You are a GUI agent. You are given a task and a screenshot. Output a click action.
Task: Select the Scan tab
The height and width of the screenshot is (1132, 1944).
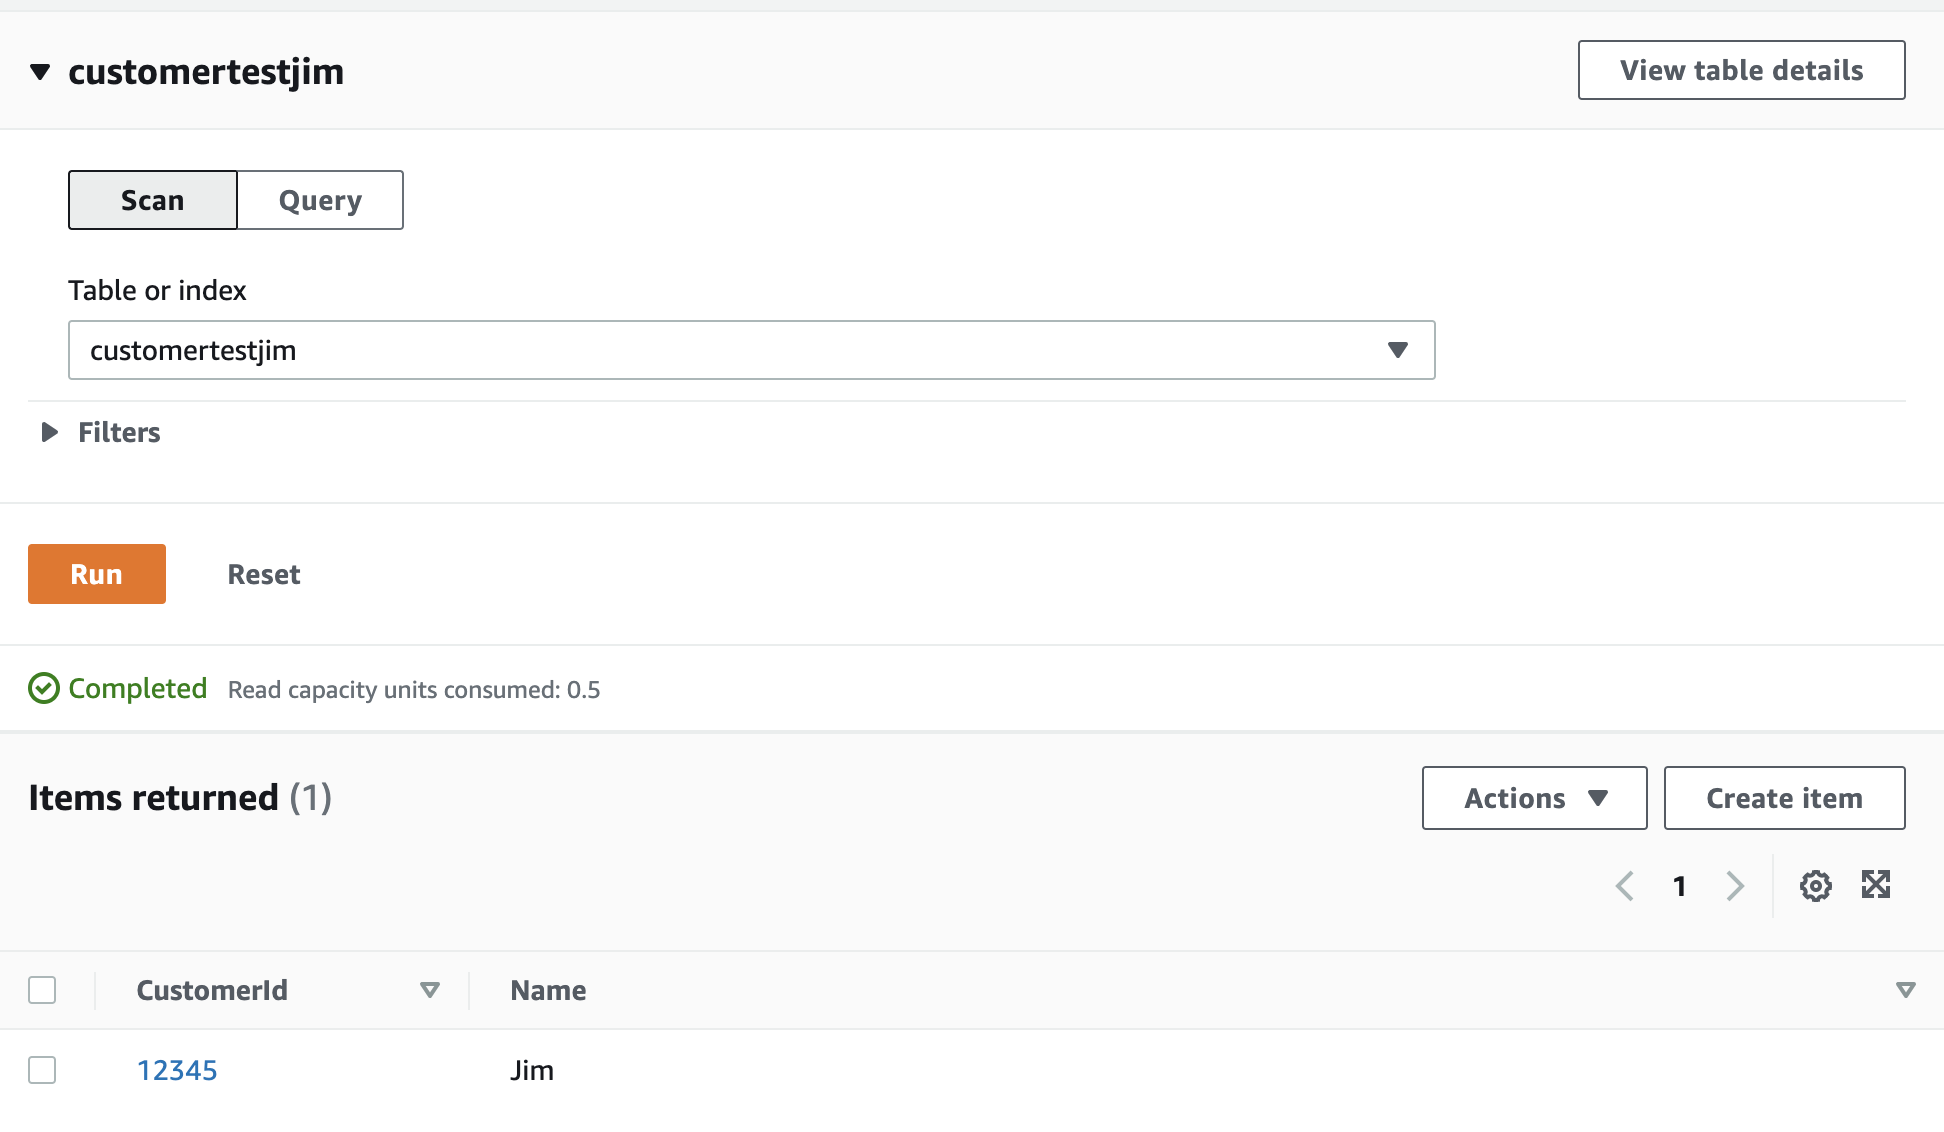(x=153, y=200)
